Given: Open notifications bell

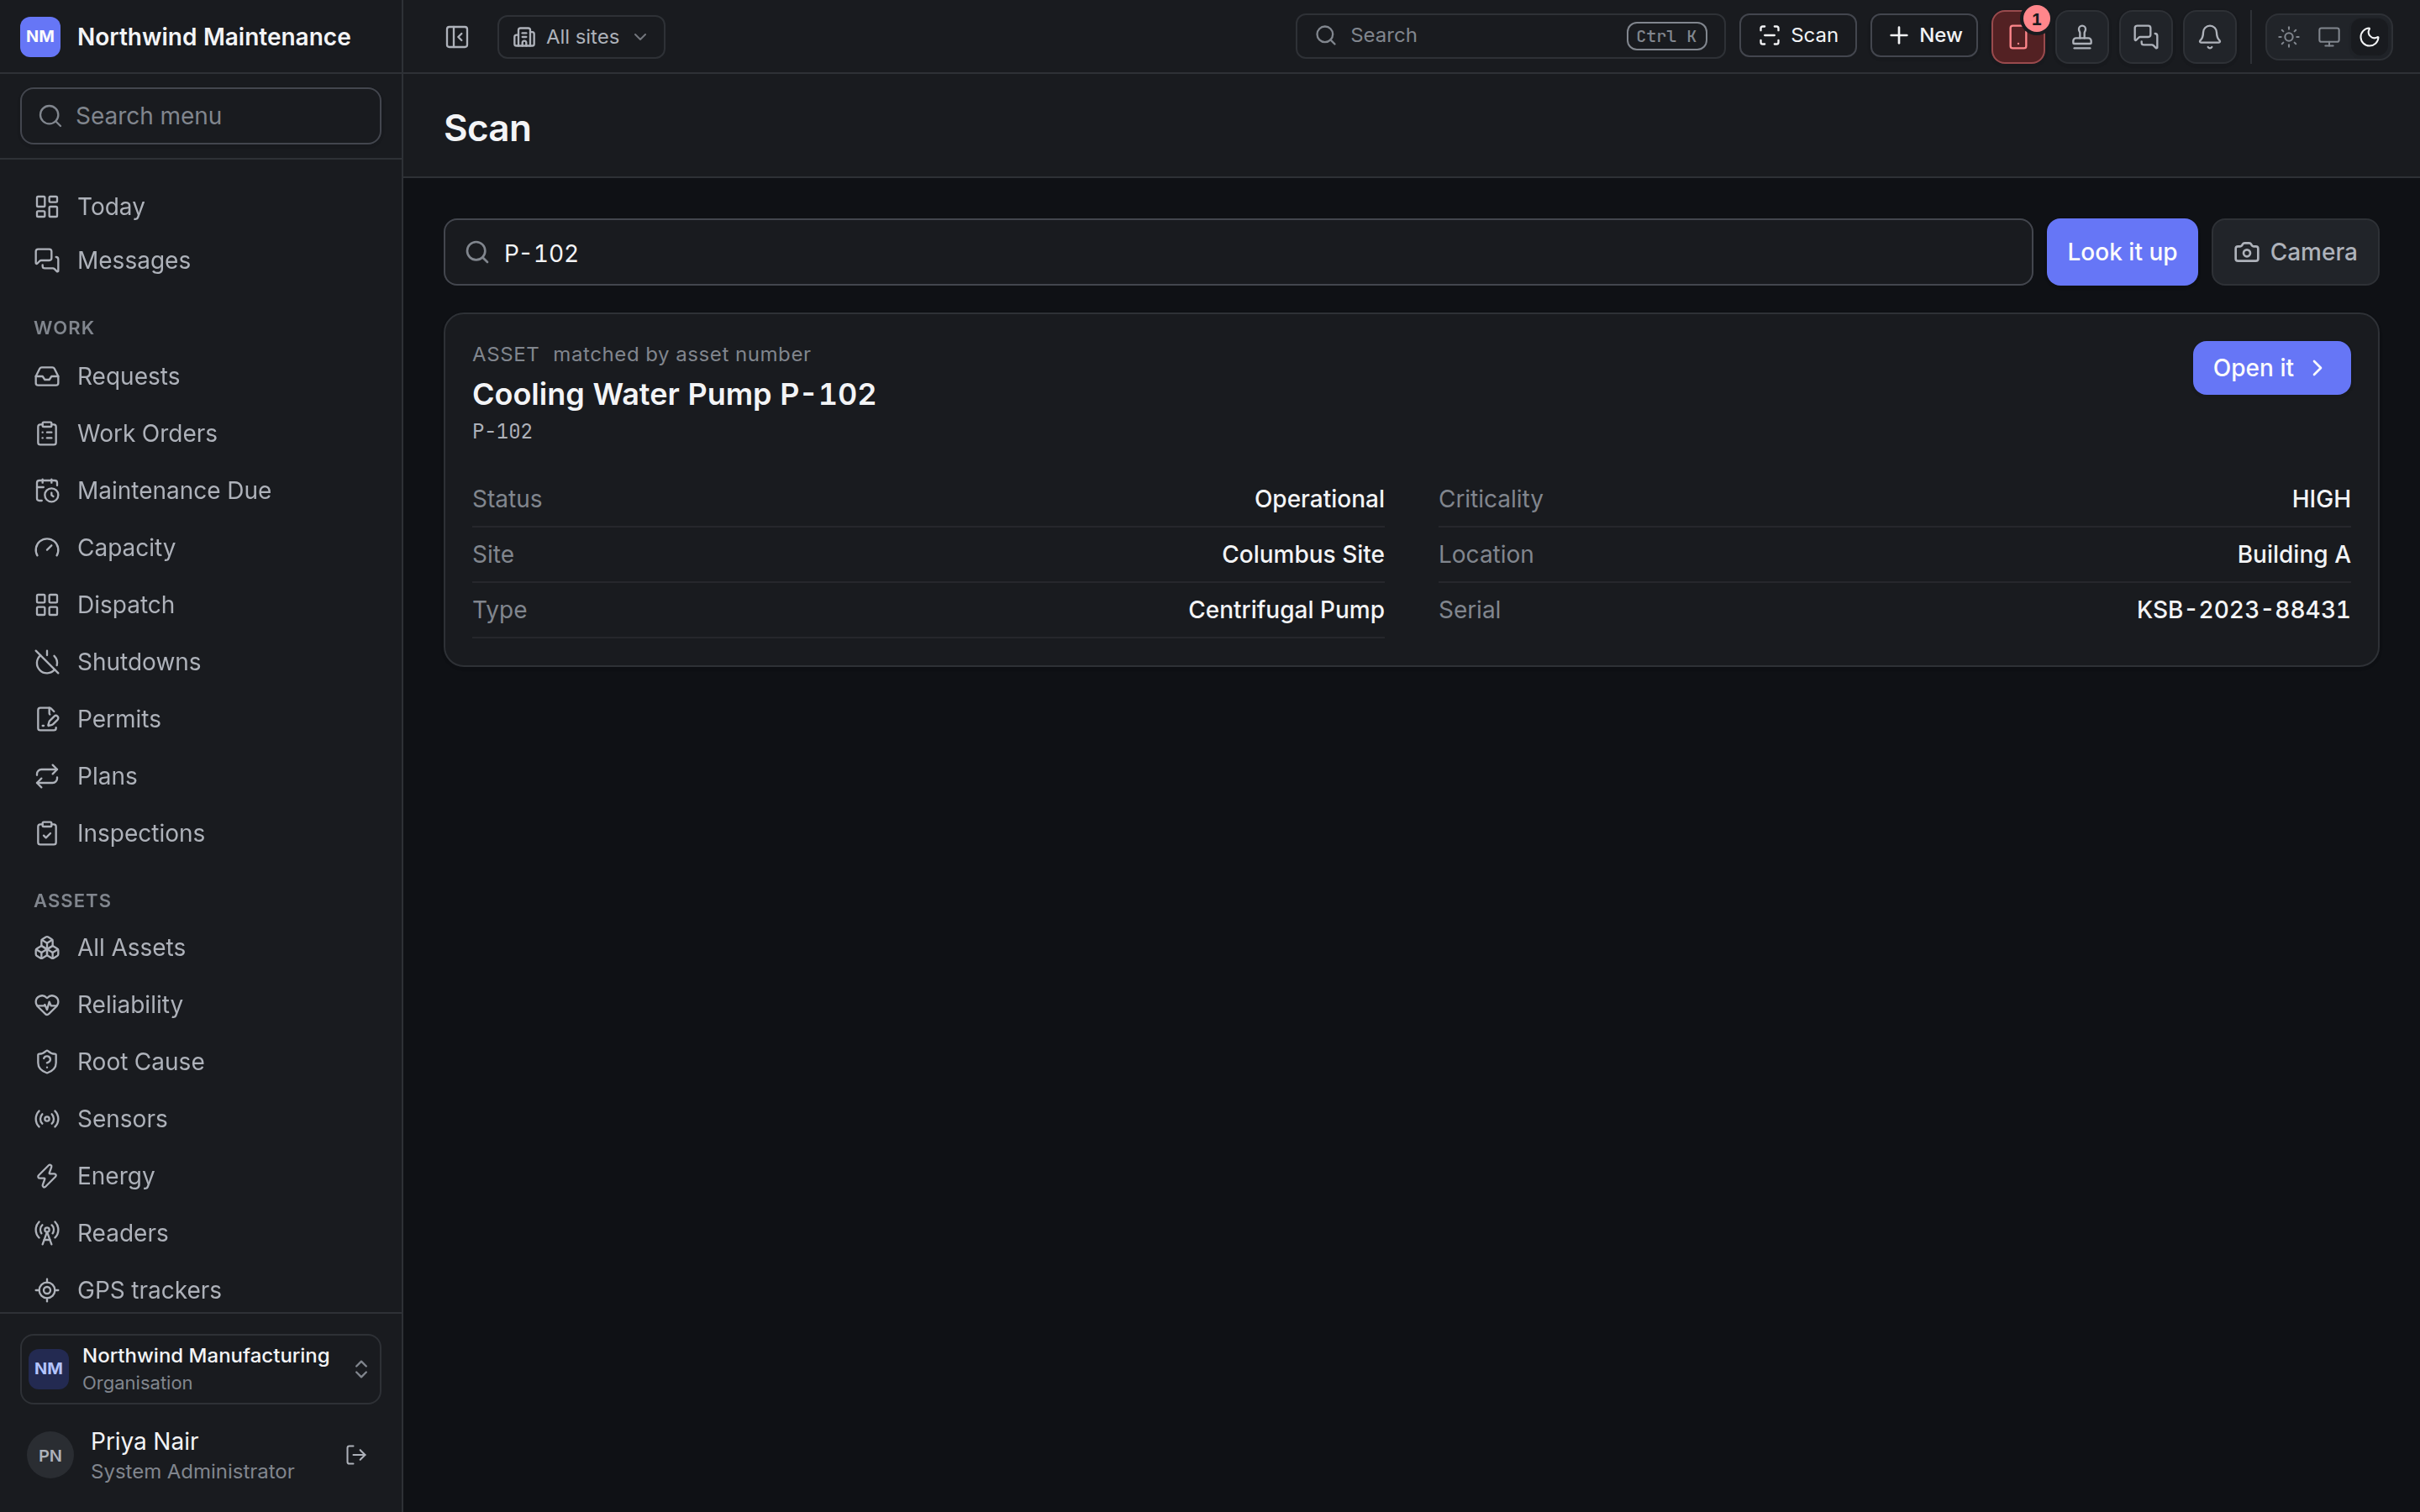Looking at the screenshot, I should (x=2210, y=37).
